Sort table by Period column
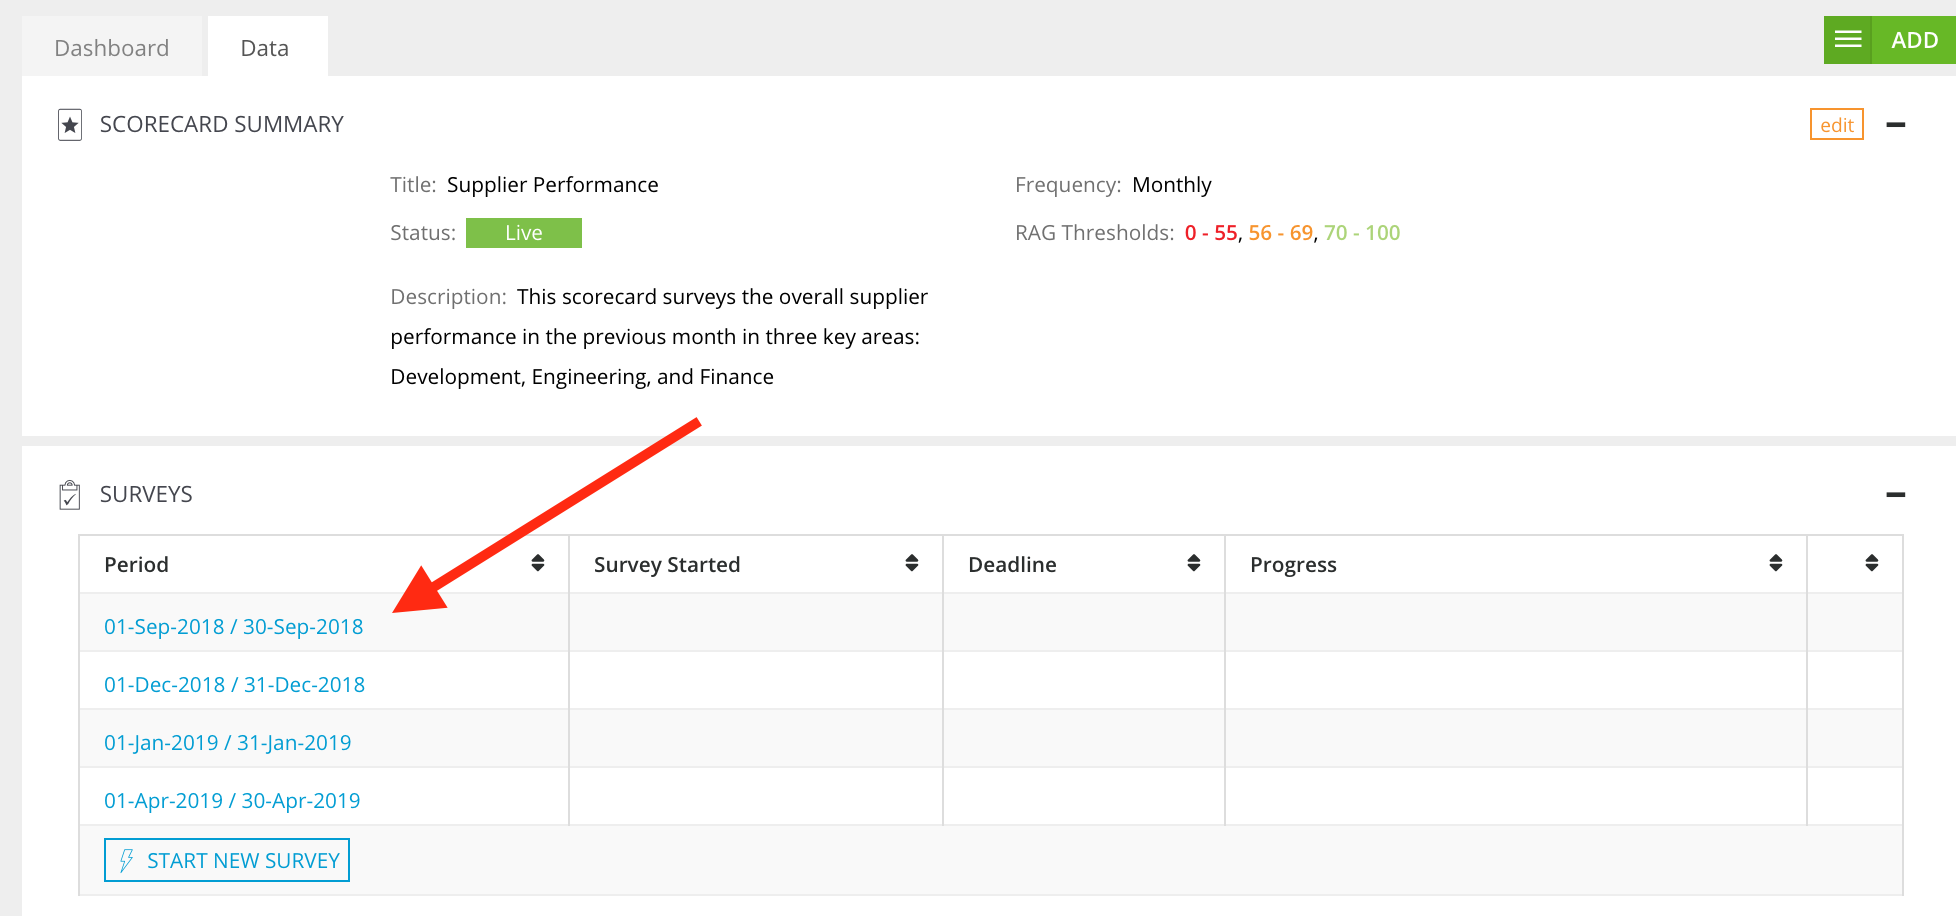1956x916 pixels. pyautogui.click(x=538, y=563)
